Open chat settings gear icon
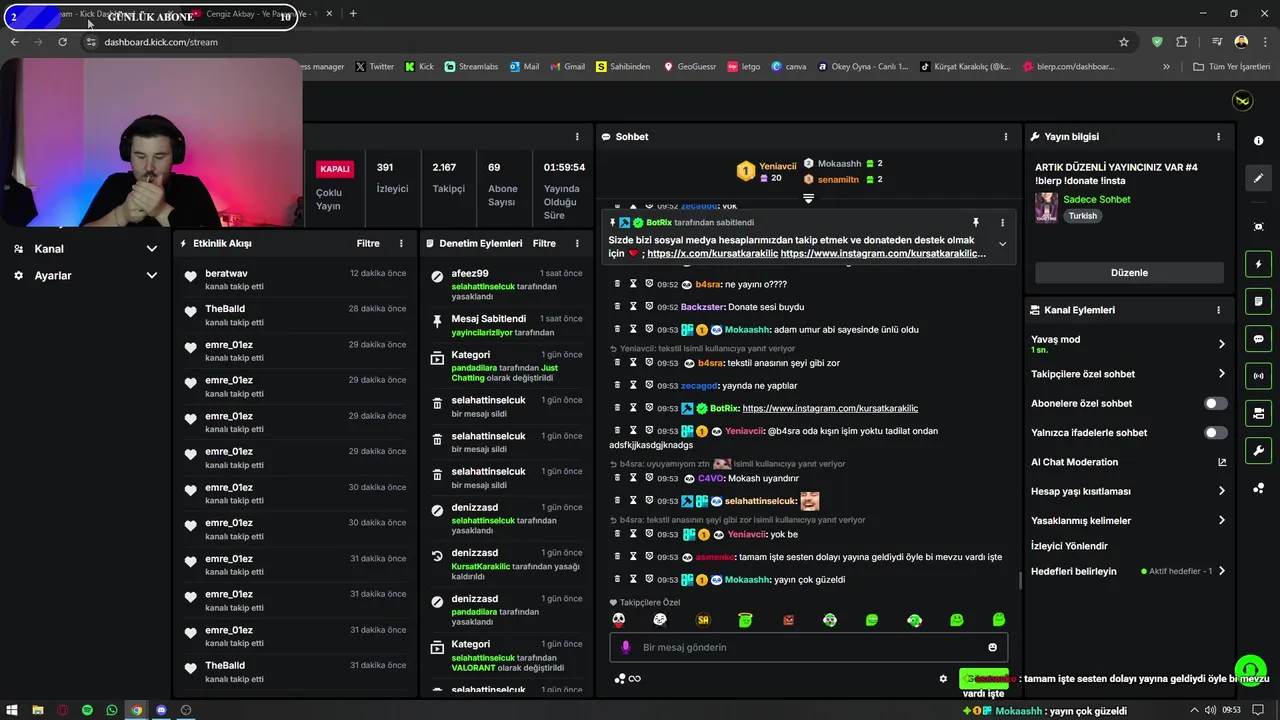Screen dimensions: 1280x720 (x=943, y=678)
